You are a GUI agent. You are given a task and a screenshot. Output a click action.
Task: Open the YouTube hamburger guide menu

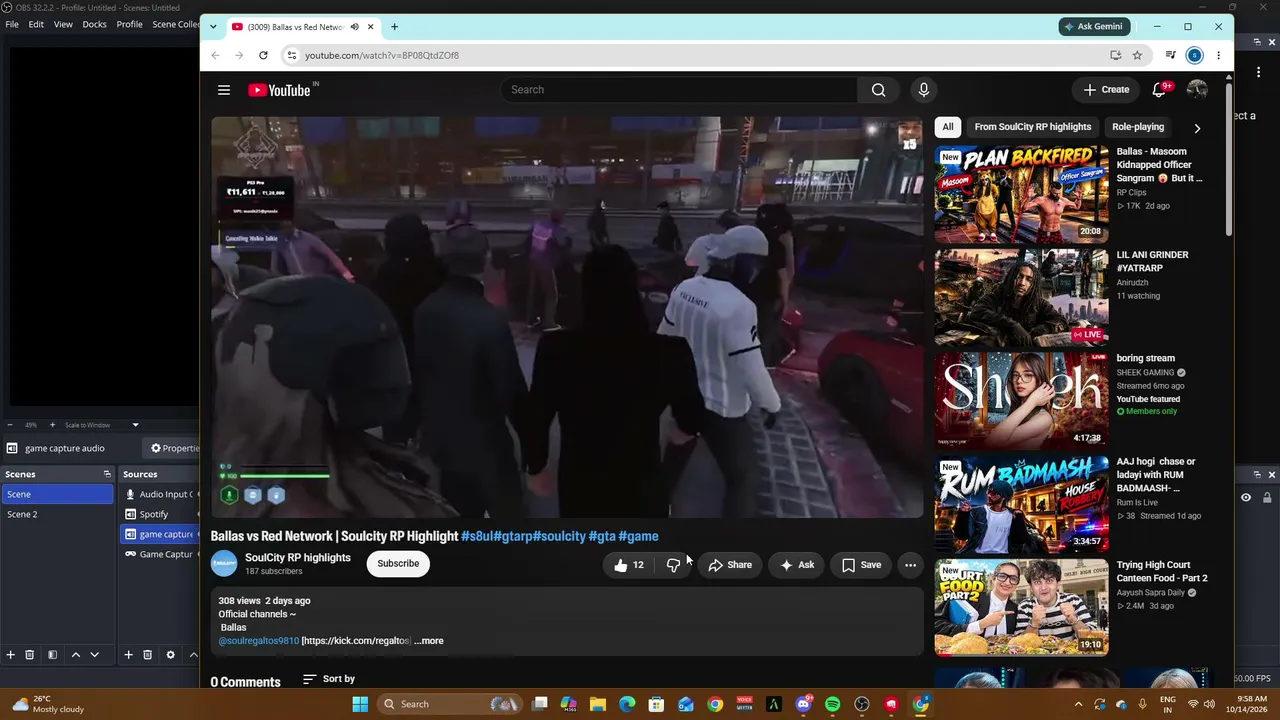pos(224,90)
